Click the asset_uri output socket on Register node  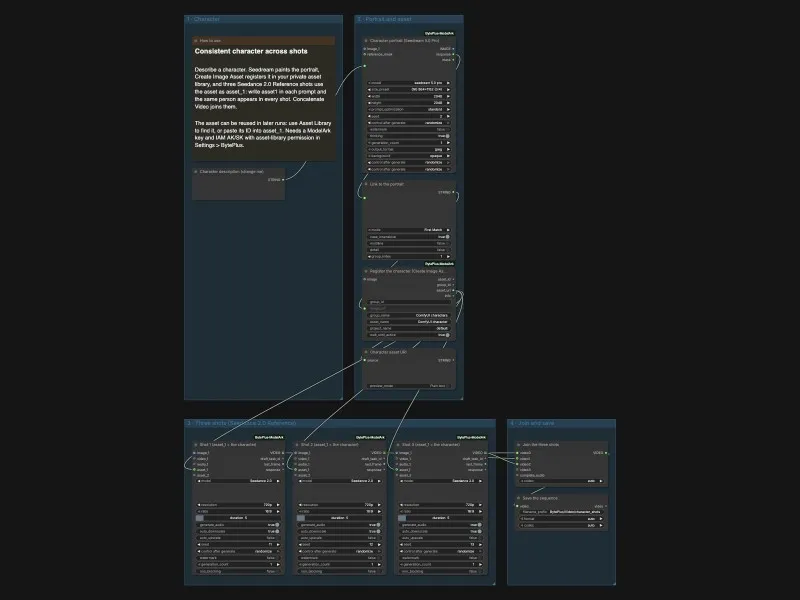(x=453, y=290)
